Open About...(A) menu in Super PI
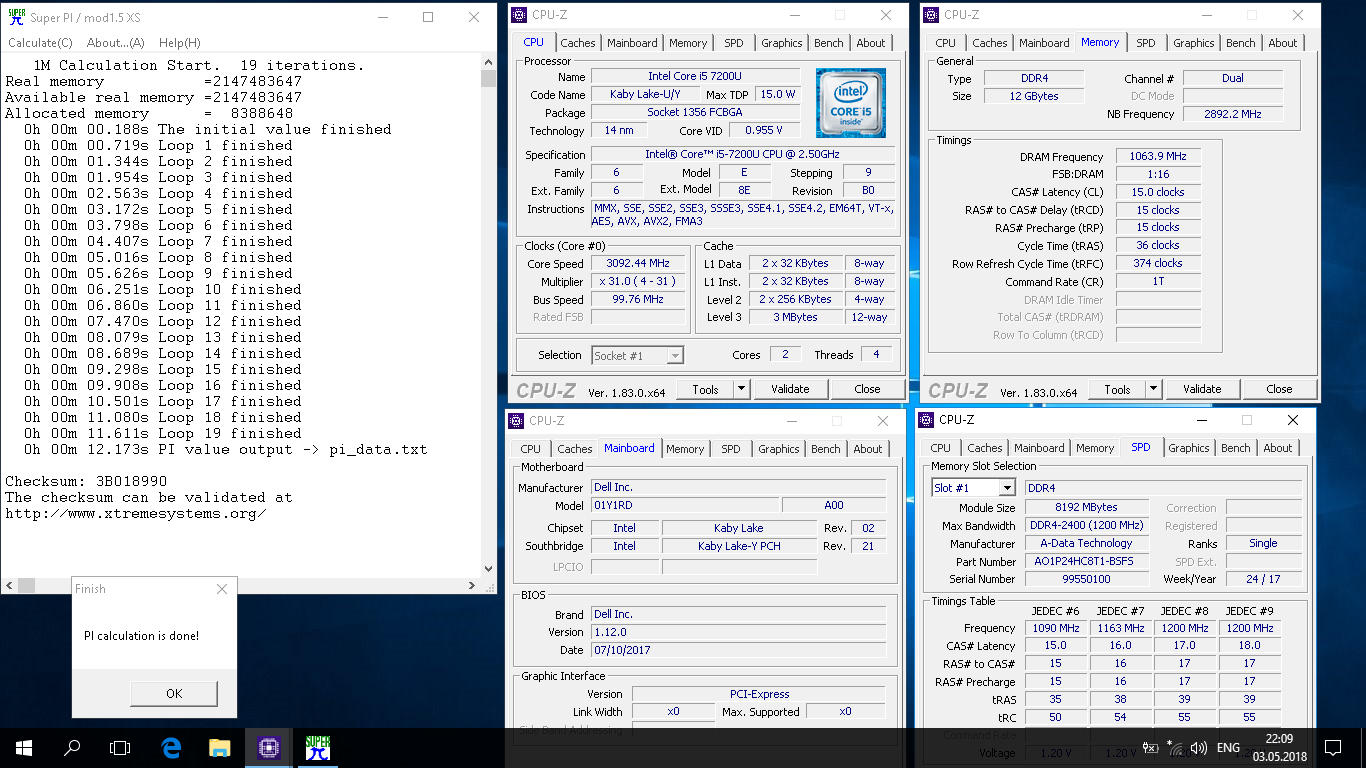The width and height of the screenshot is (1366, 768). tap(115, 43)
